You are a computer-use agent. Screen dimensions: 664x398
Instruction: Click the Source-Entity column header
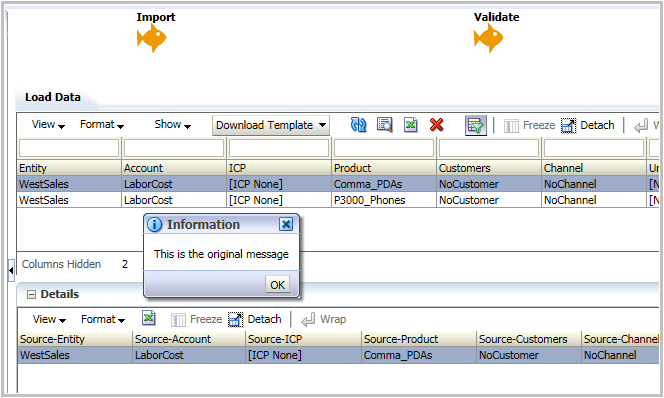pyautogui.click(x=75, y=339)
